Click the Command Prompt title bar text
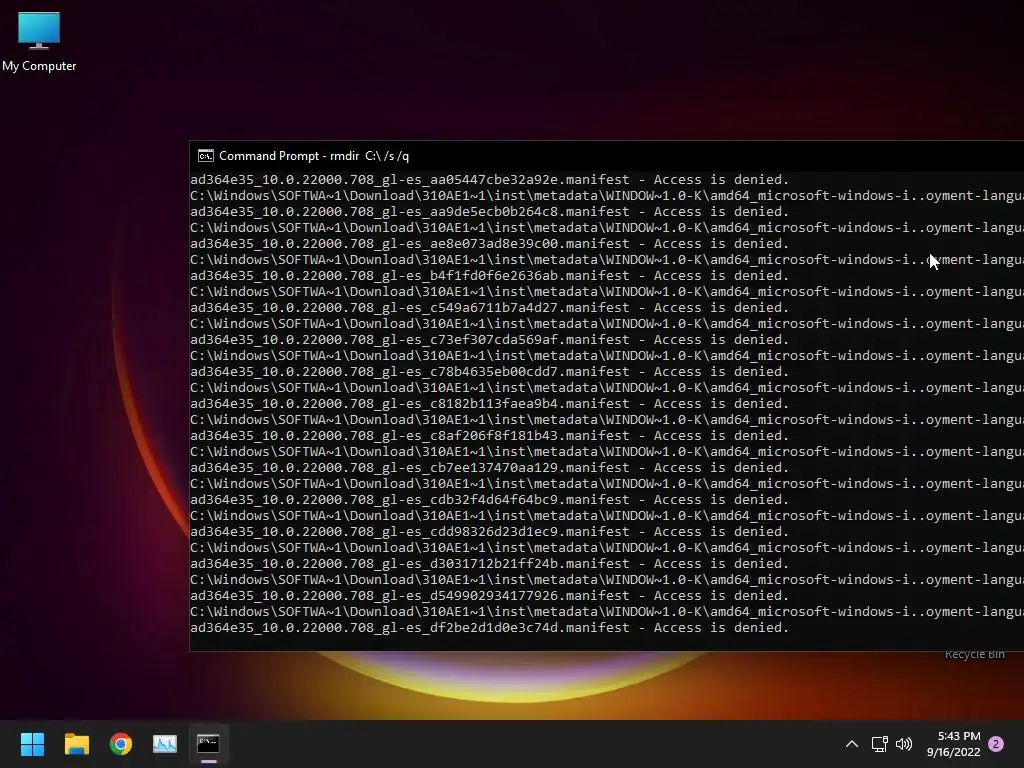Image resolution: width=1024 pixels, height=768 pixels. coord(314,156)
